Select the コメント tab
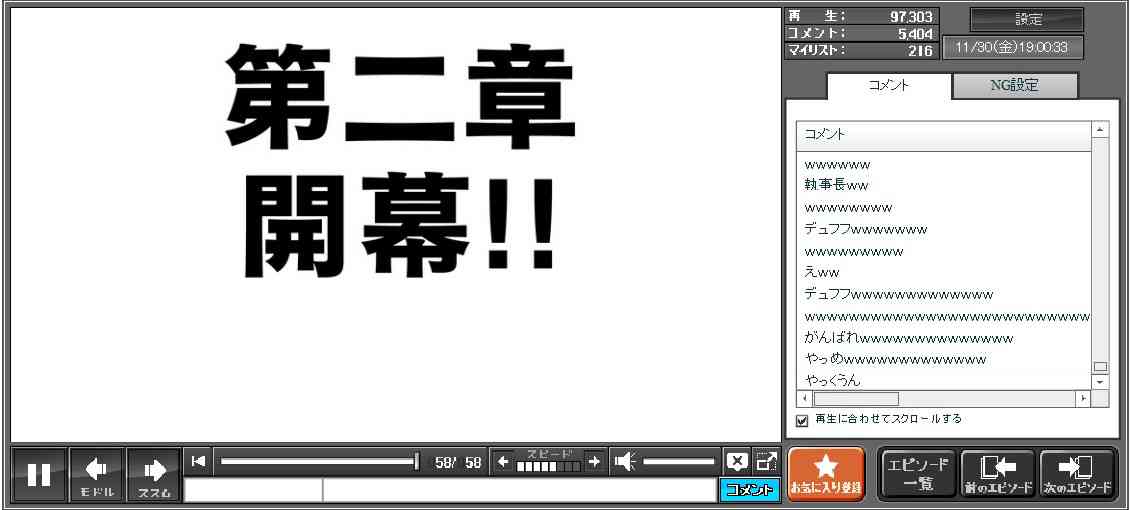Image resolution: width=1131 pixels, height=510 pixels. 888,86
